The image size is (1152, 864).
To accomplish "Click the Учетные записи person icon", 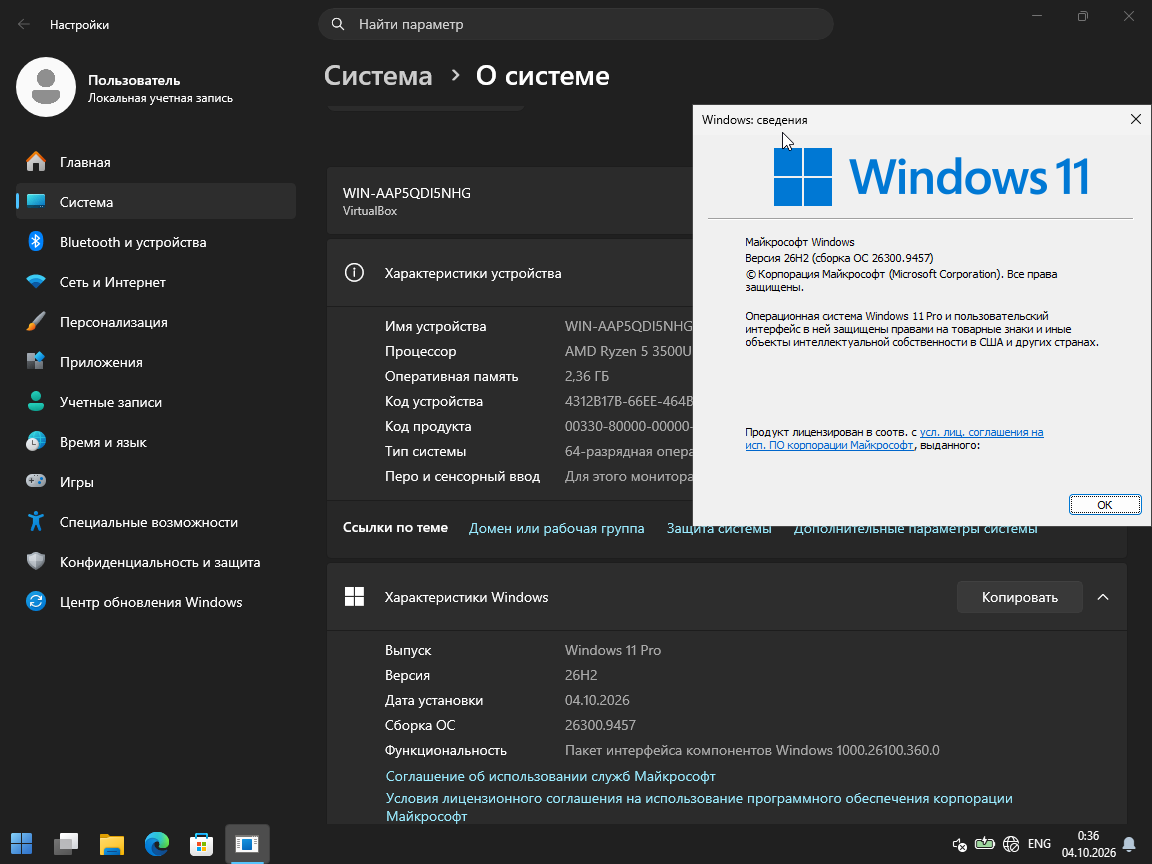I will [x=35, y=401].
